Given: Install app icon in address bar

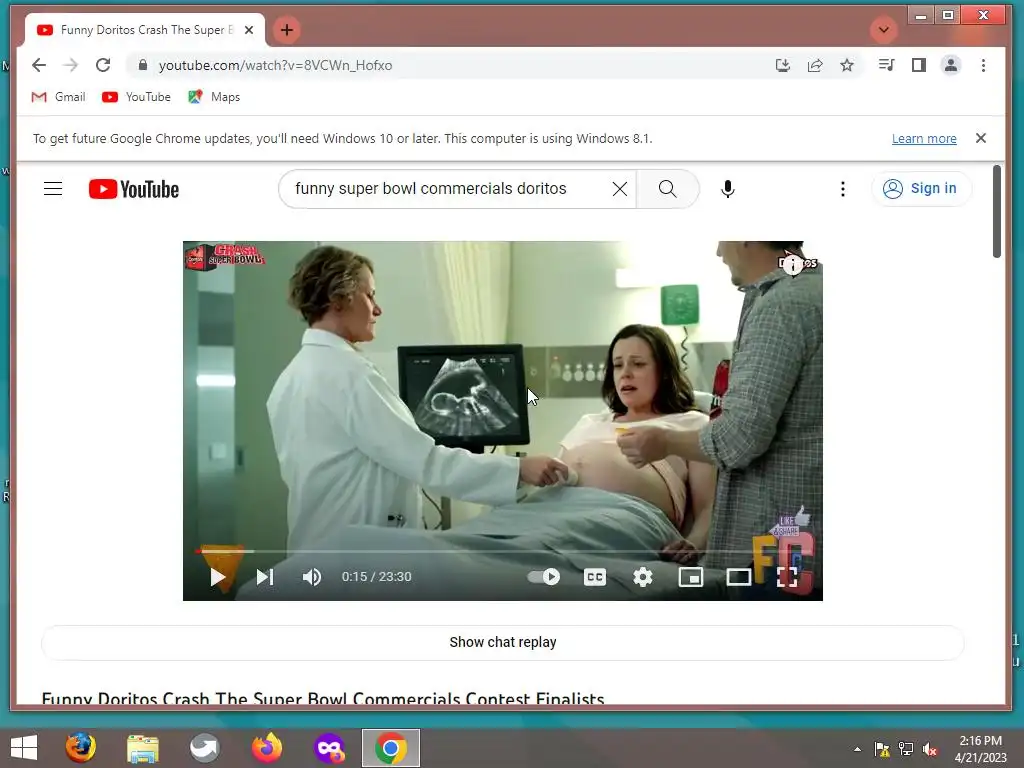Looking at the screenshot, I should point(782,65).
